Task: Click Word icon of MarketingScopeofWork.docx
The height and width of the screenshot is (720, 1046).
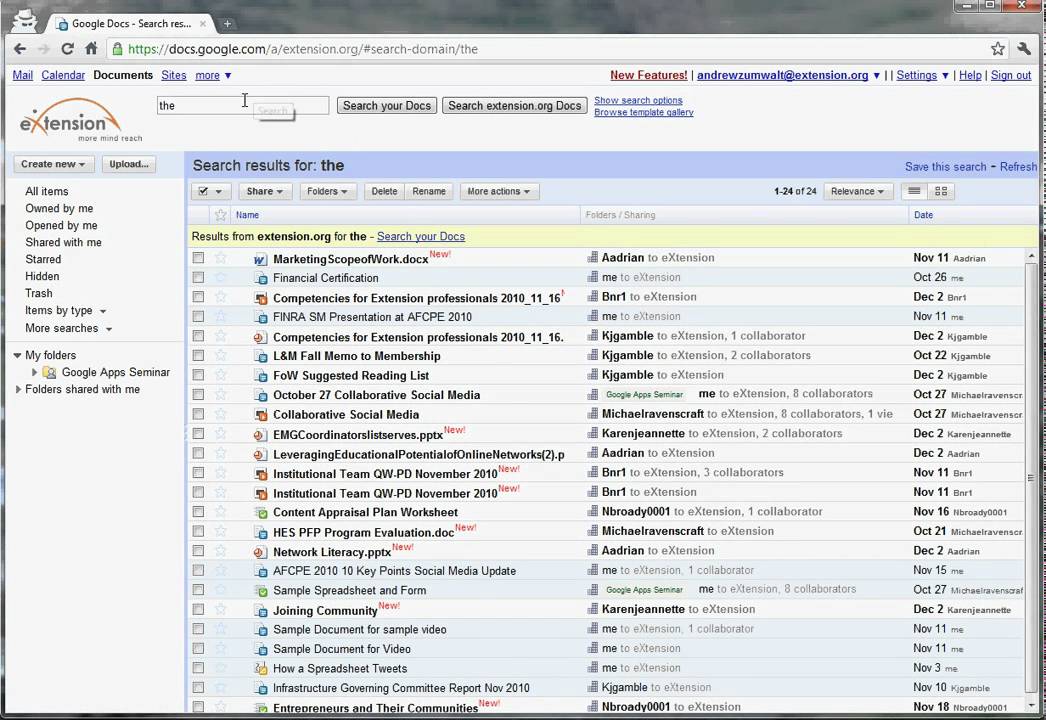Action: click(x=260, y=259)
